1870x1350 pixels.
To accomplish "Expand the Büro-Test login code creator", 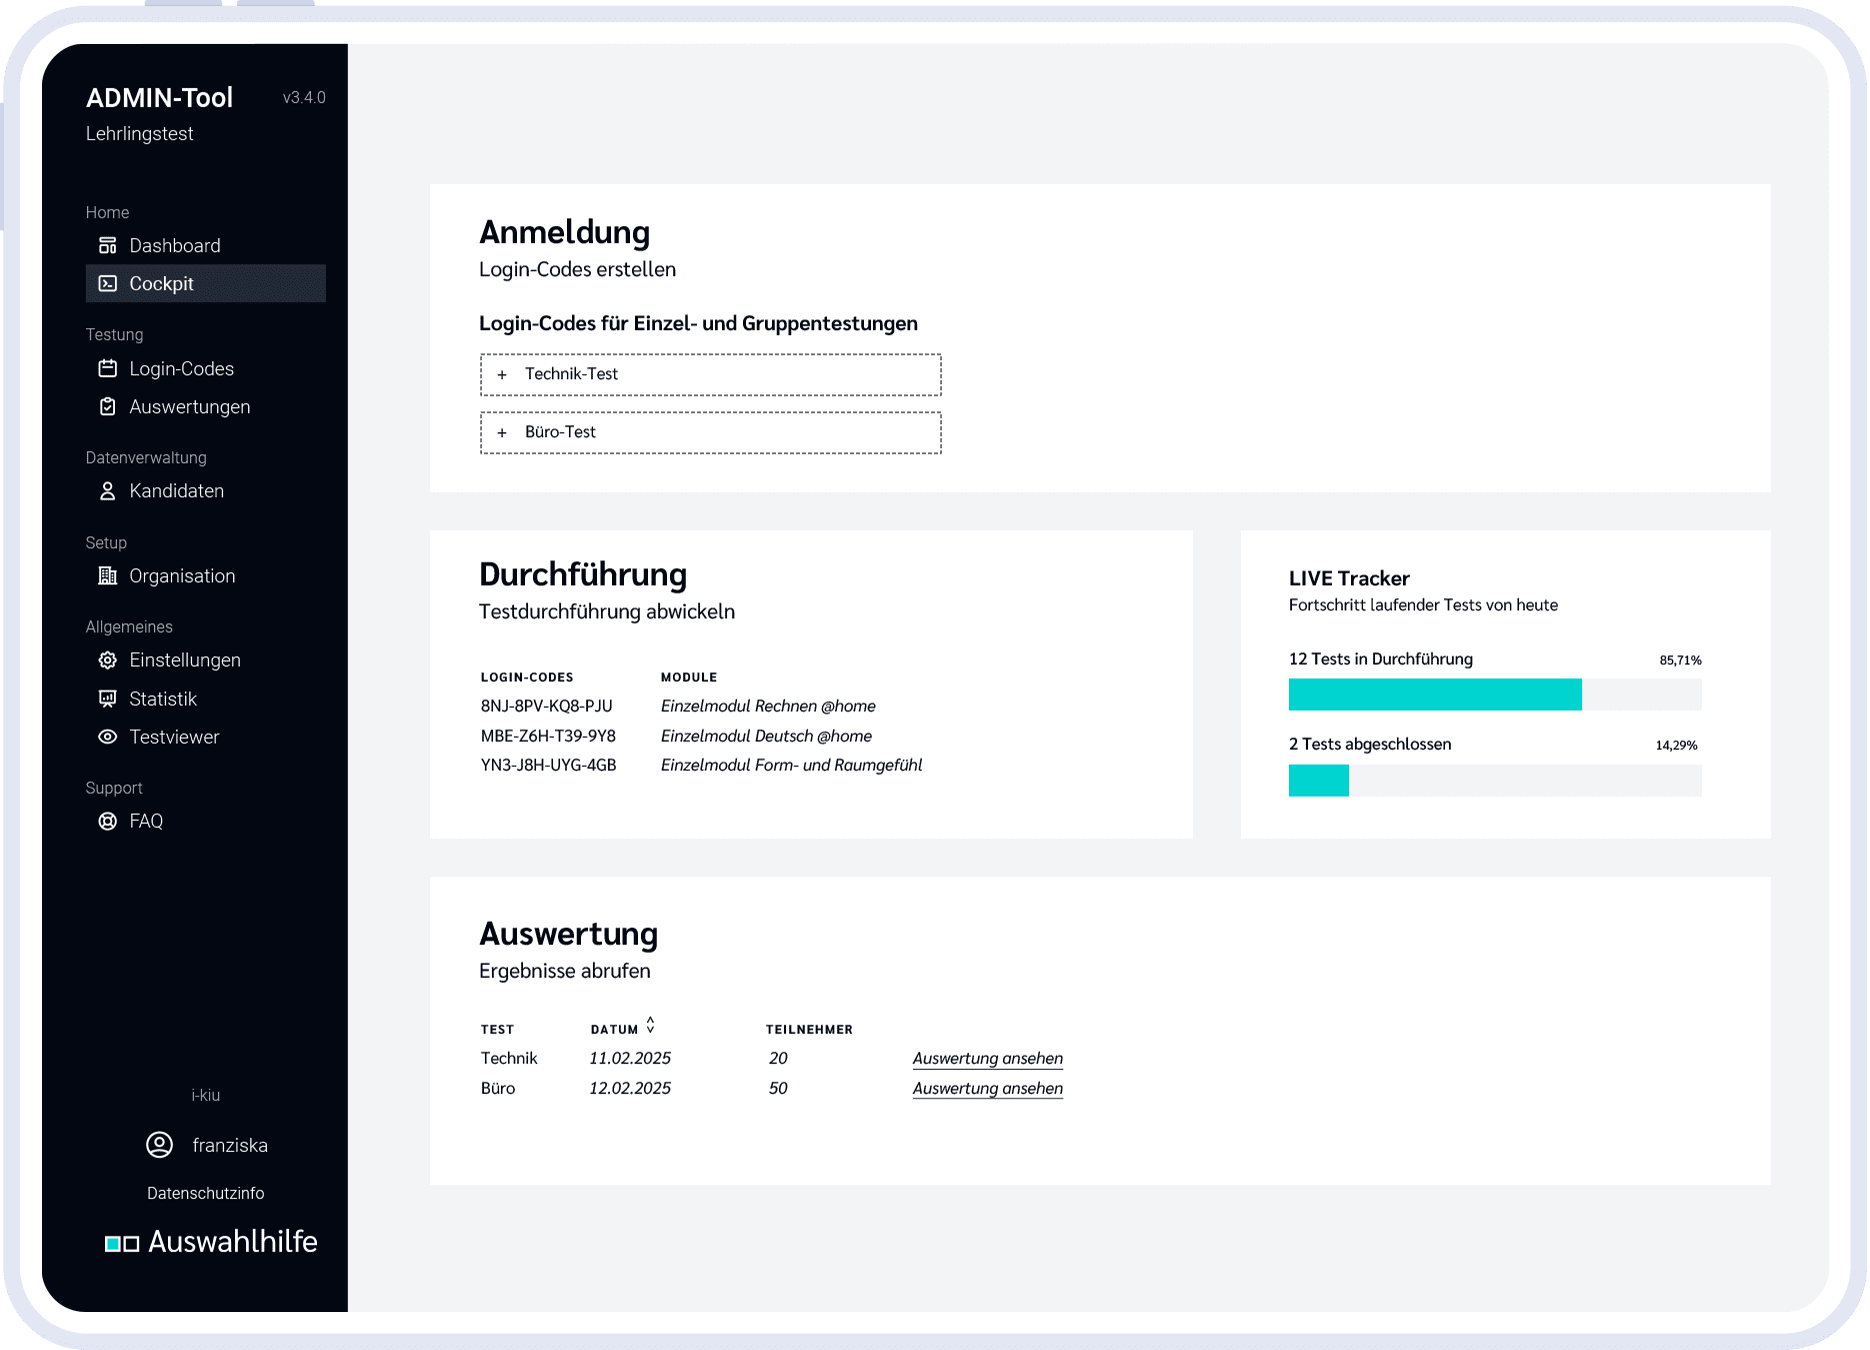I will 710,432.
